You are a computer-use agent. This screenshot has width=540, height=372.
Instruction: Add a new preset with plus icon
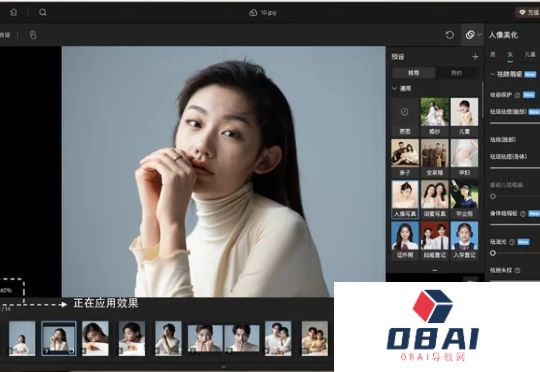coord(475,56)
